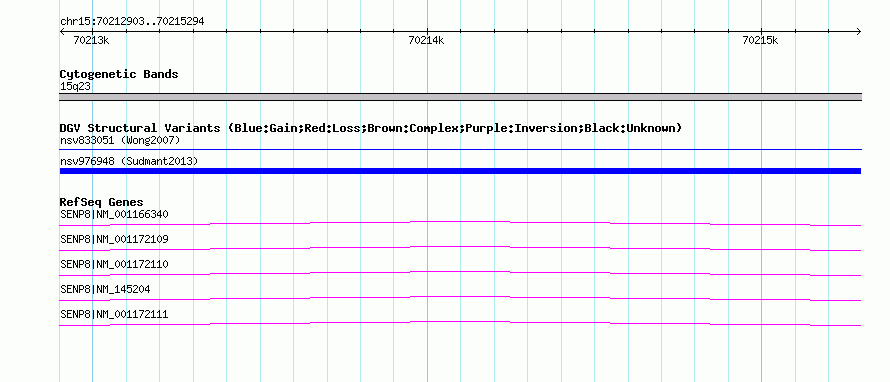Click magenta intron line under NM_145204
Image resolution: width=890 pixels, height=382 pixels.
tap(460, 296)
